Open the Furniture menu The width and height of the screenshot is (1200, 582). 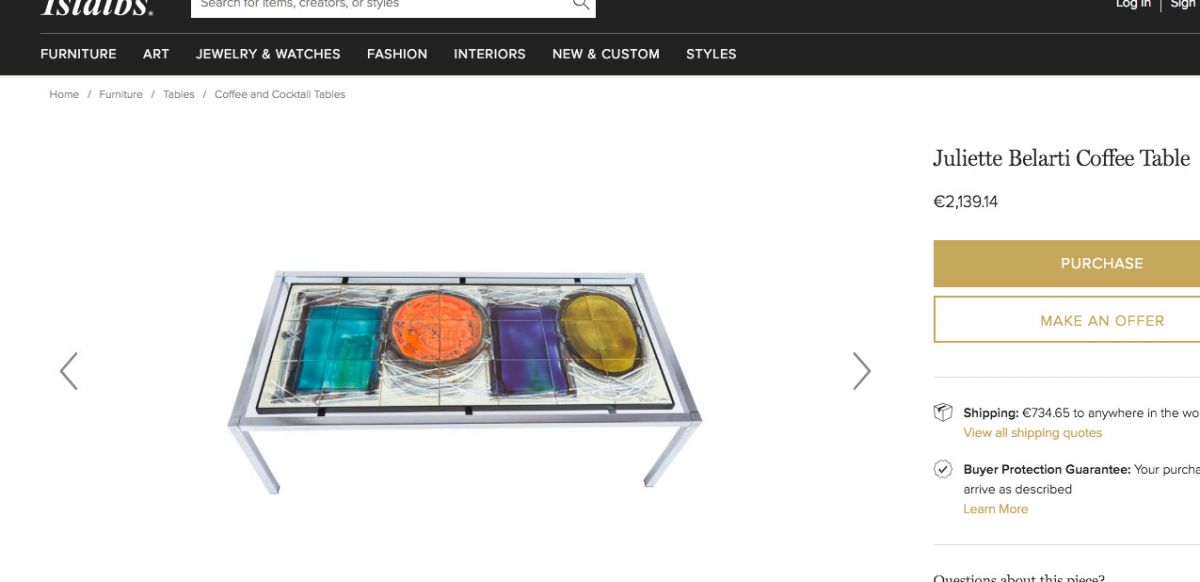(x=78, y=54)
